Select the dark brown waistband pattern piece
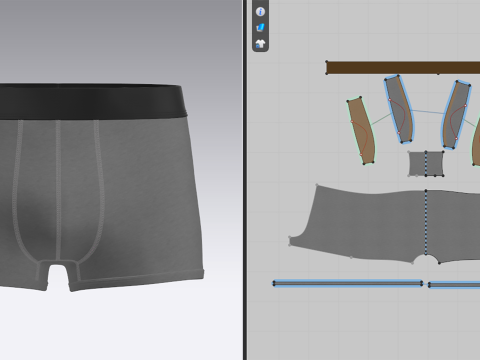The width and height of the screenshot is (480, 360). coord(403,68)
